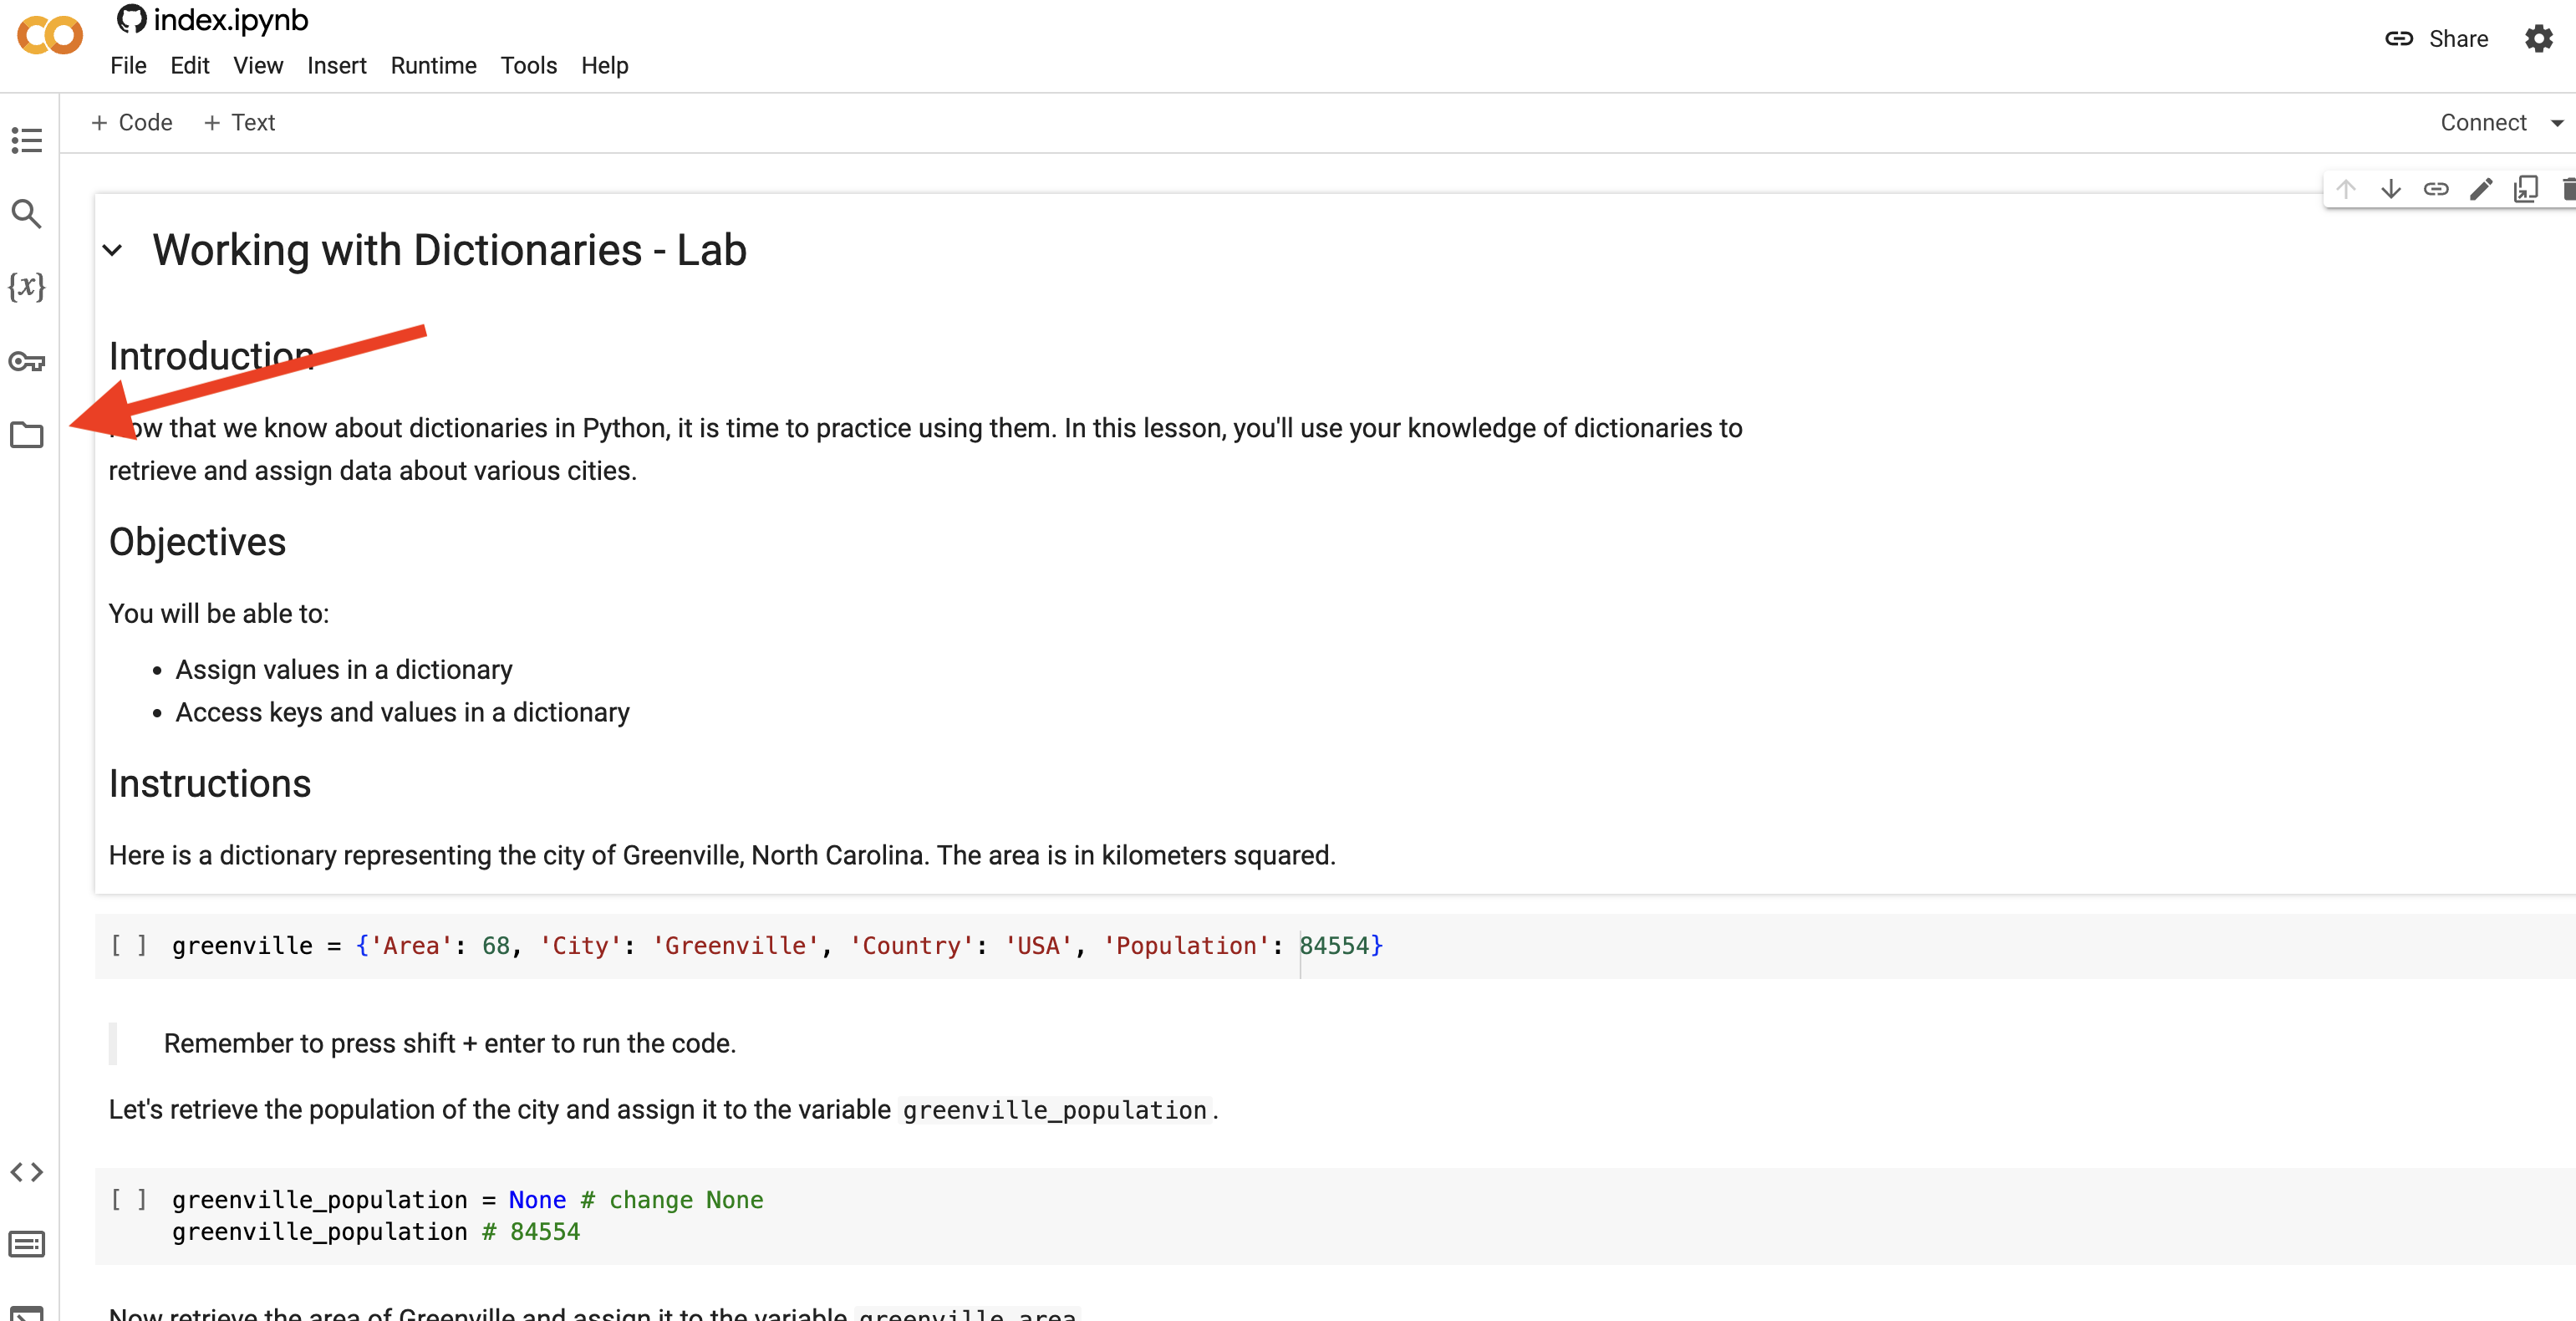Open Colab settings gear
The height and width of the screenshot is (1321, 2576).
tap(2538, 38)
